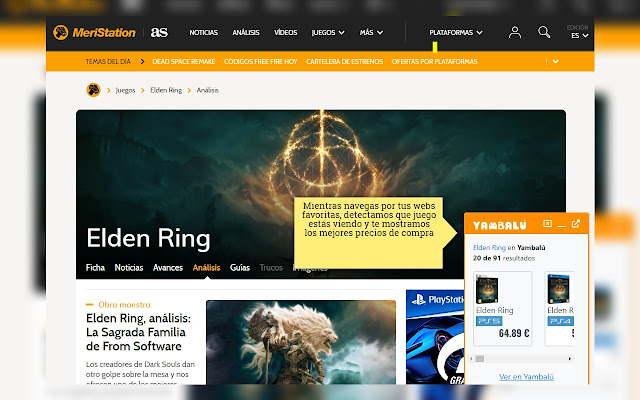Open Yambalú panel in new window
Image resolution: width=640 pixels, height=400 pixels.
pyautogui.click(x=576, y=224)
